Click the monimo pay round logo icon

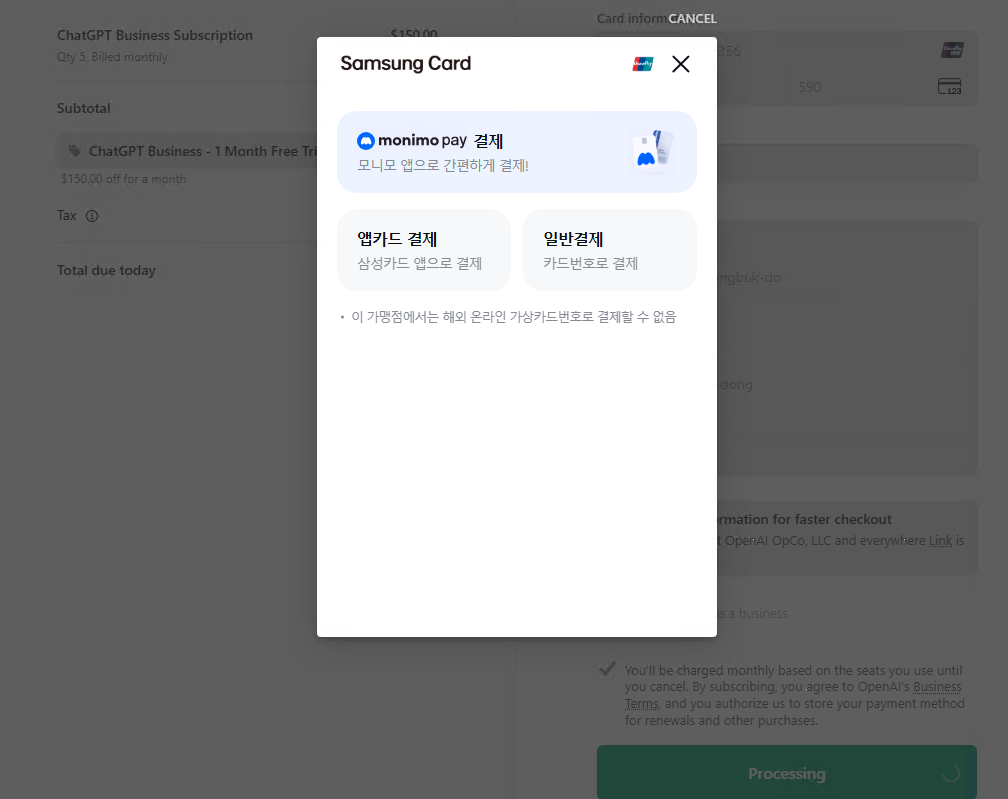click(366, 141)
